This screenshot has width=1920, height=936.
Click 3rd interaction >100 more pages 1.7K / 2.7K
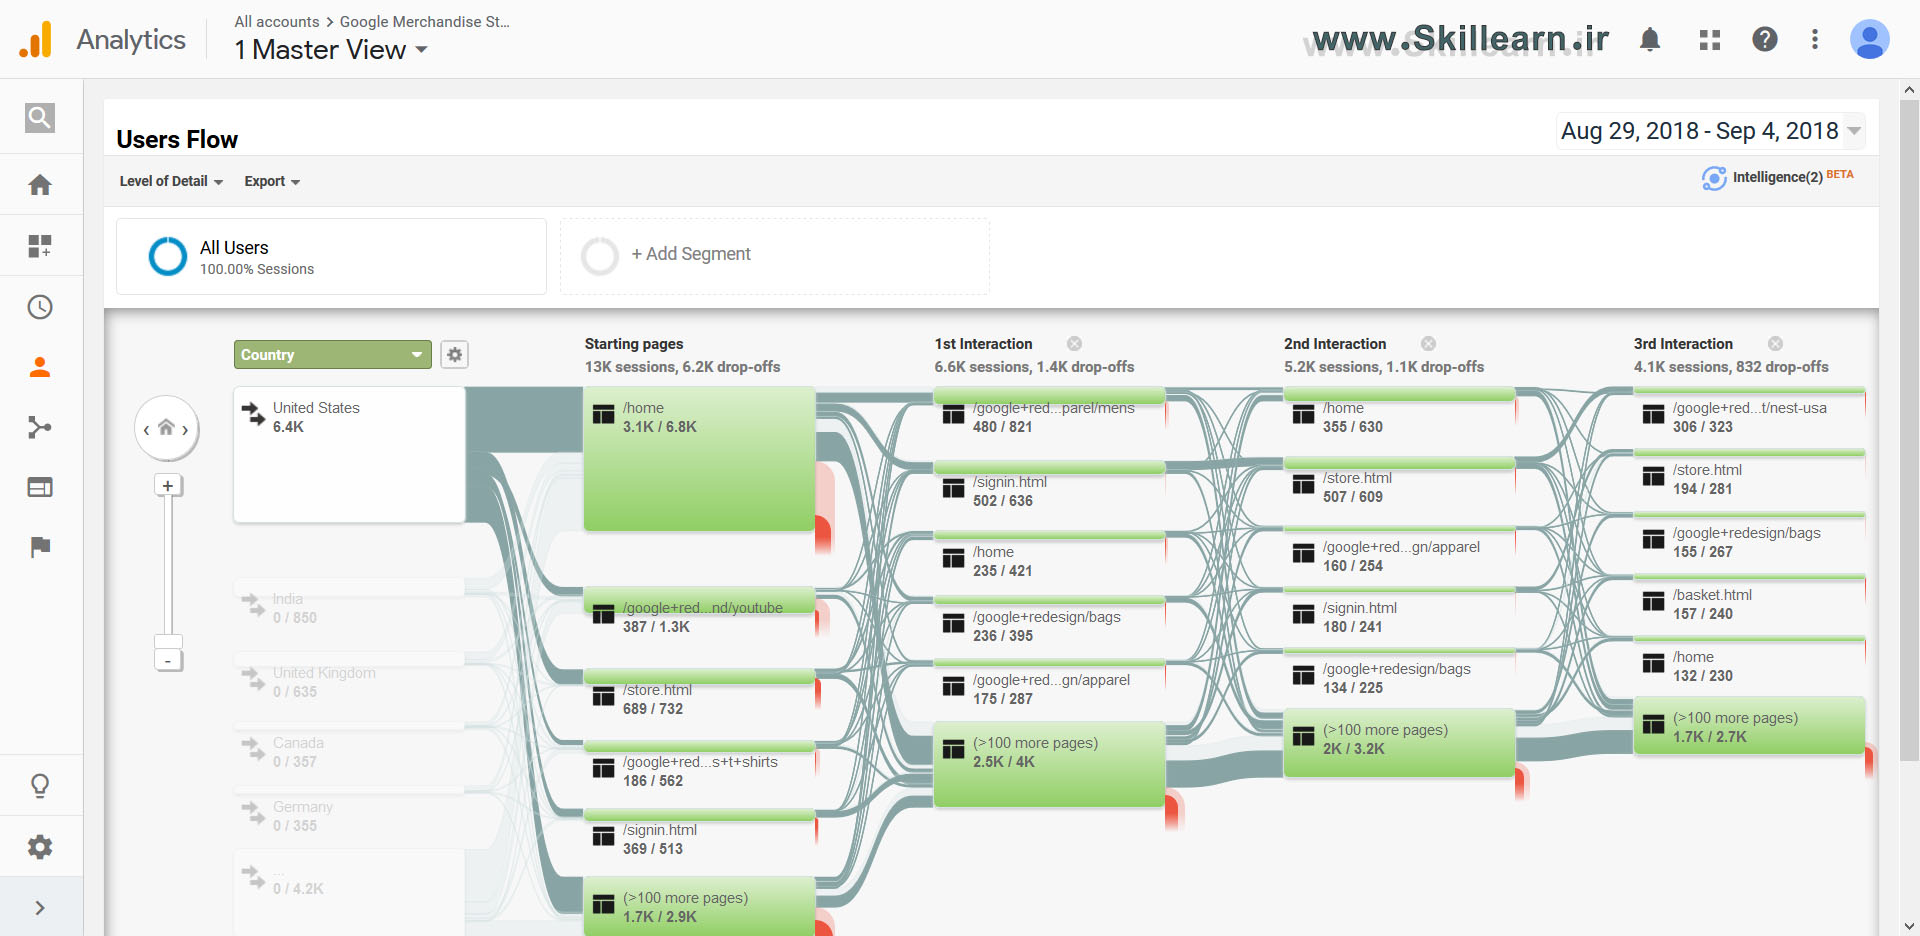[x=1749, y=726]
